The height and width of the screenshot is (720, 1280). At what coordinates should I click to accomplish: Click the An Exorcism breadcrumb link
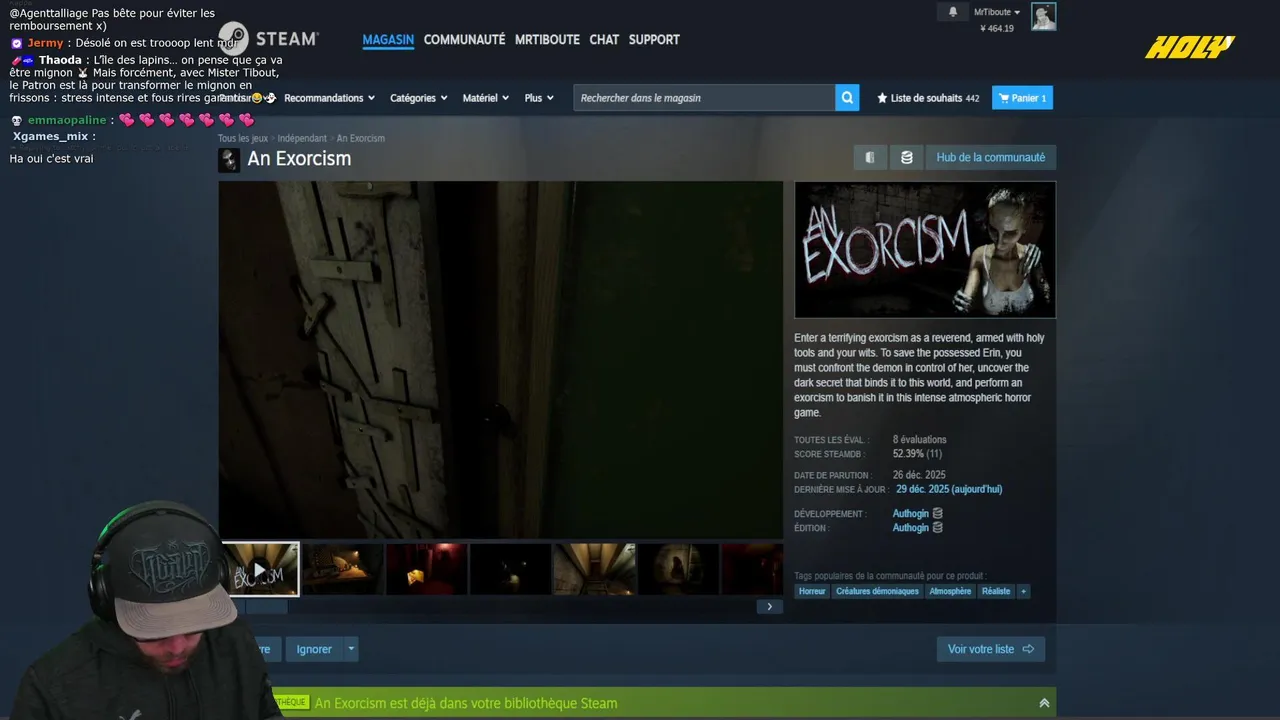coord(360,138)
